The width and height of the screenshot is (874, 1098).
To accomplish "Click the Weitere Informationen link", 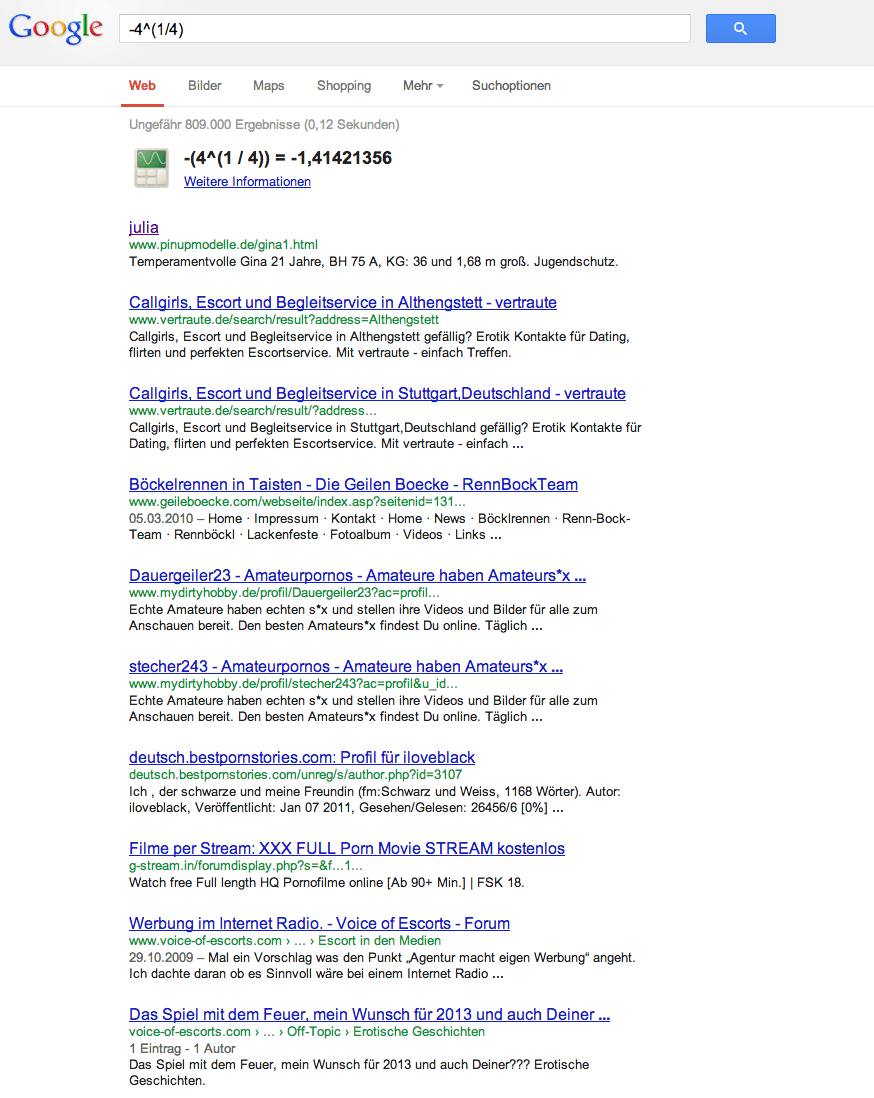I will pyautogui.click(x=247, y=181).
